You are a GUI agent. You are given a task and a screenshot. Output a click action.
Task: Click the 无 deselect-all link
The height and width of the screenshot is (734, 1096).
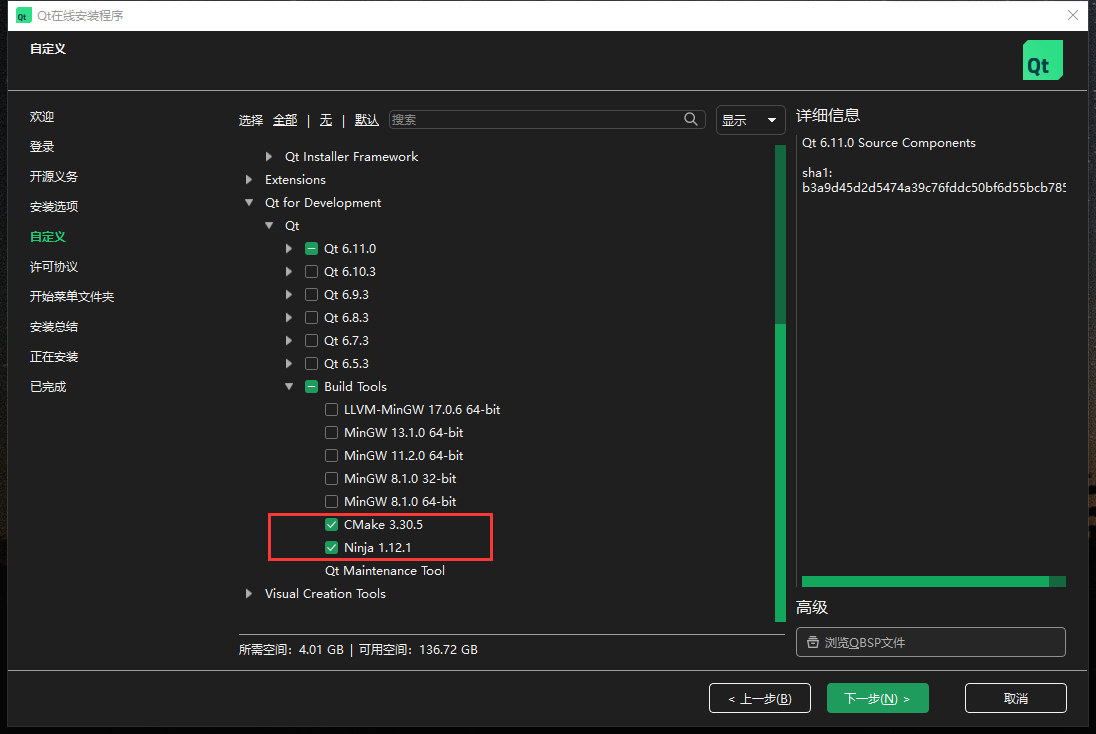(326, 120)
